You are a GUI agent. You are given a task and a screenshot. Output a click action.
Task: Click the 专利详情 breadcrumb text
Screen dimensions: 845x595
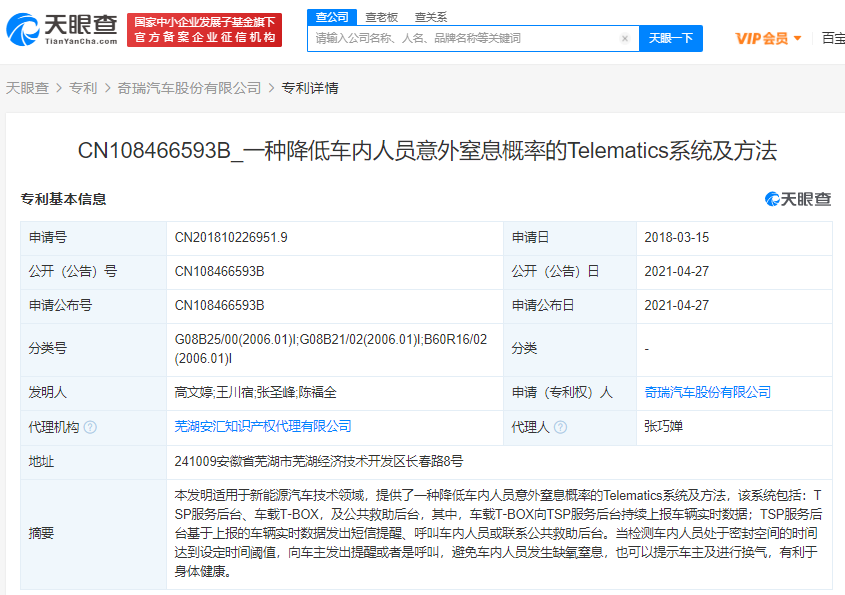[310, 88]
